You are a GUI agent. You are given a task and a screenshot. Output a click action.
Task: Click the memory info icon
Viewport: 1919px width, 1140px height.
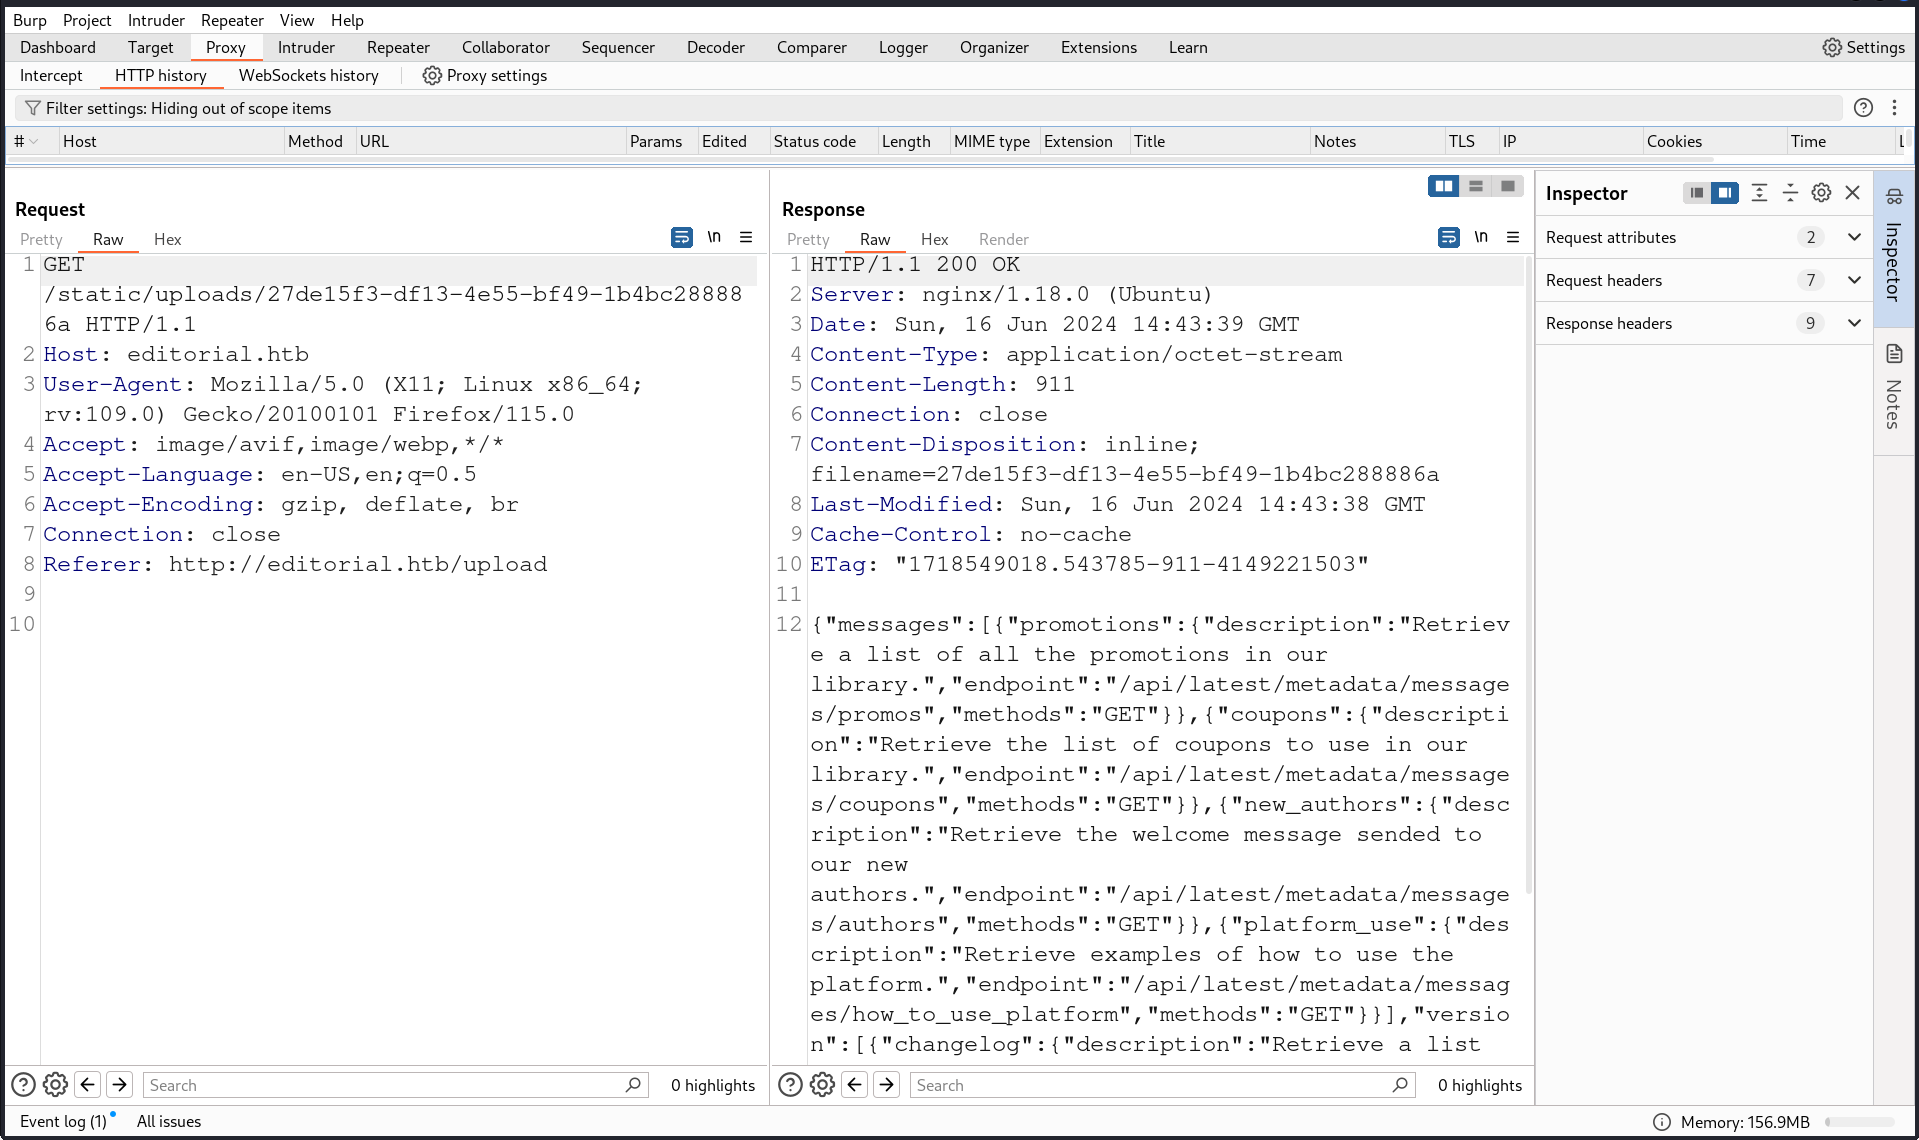pyautogui.click(x=1662, y=1122)
